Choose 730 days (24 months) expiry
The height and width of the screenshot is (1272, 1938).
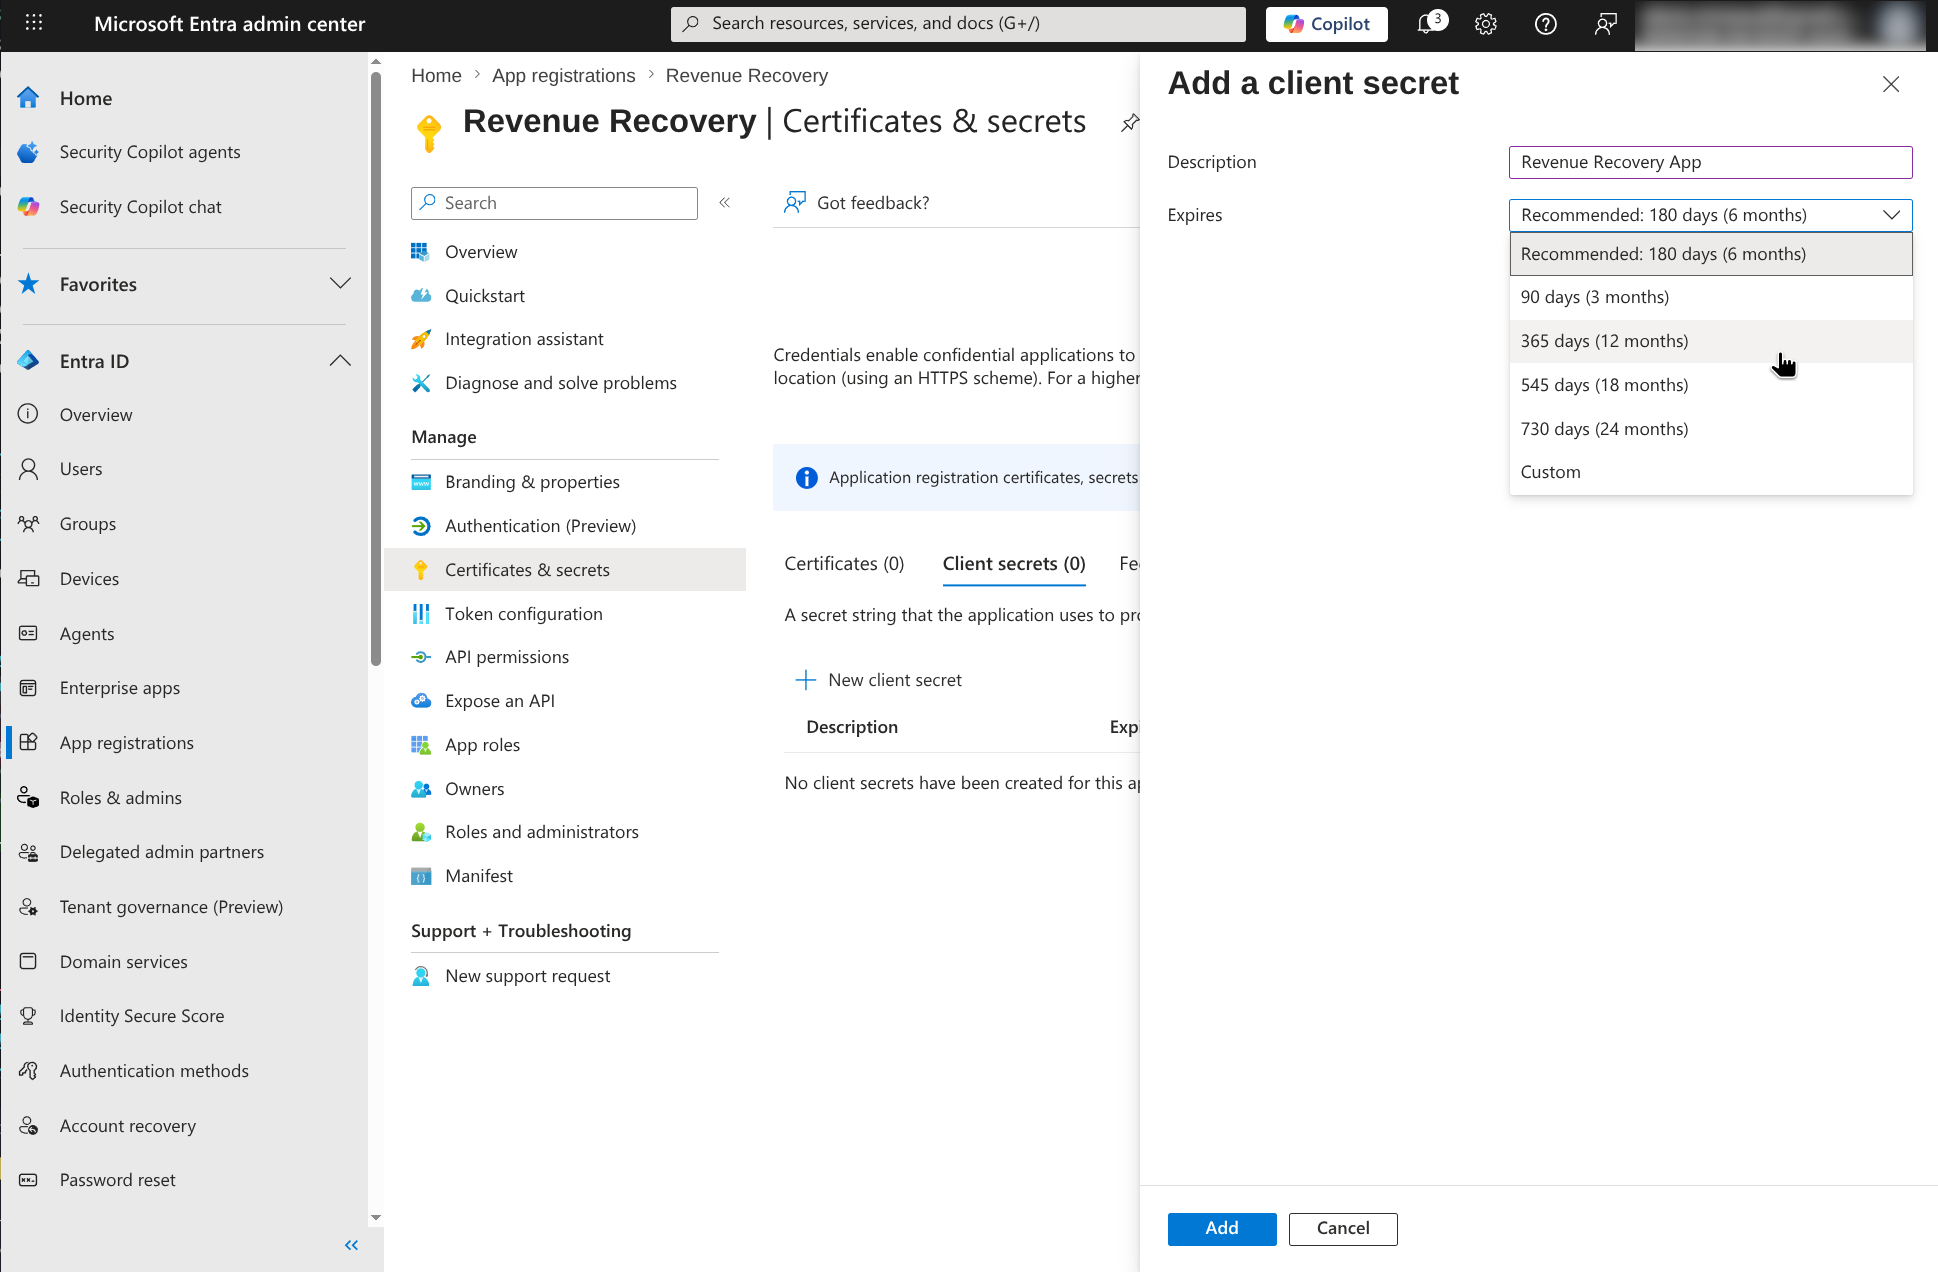coord(1710,429)
